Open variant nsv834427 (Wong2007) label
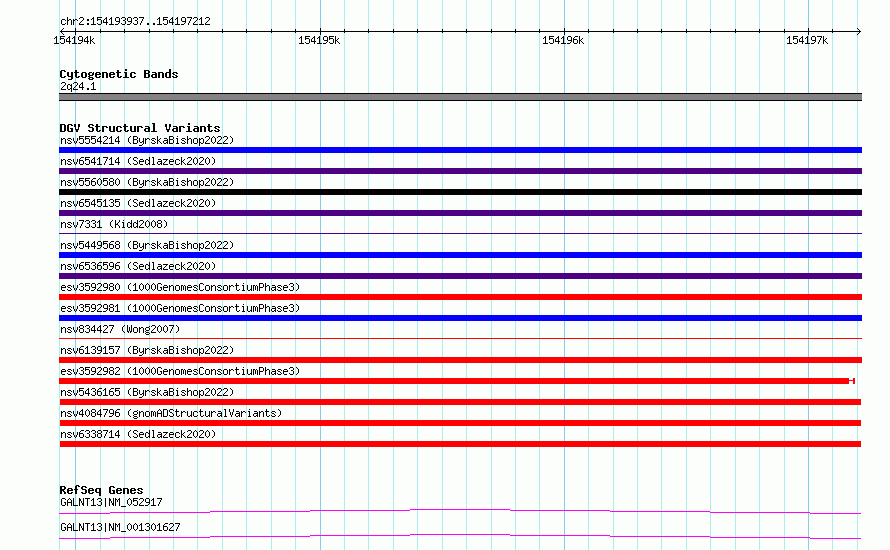The height and width of the screenshot is (550, 890). point(120,329)
